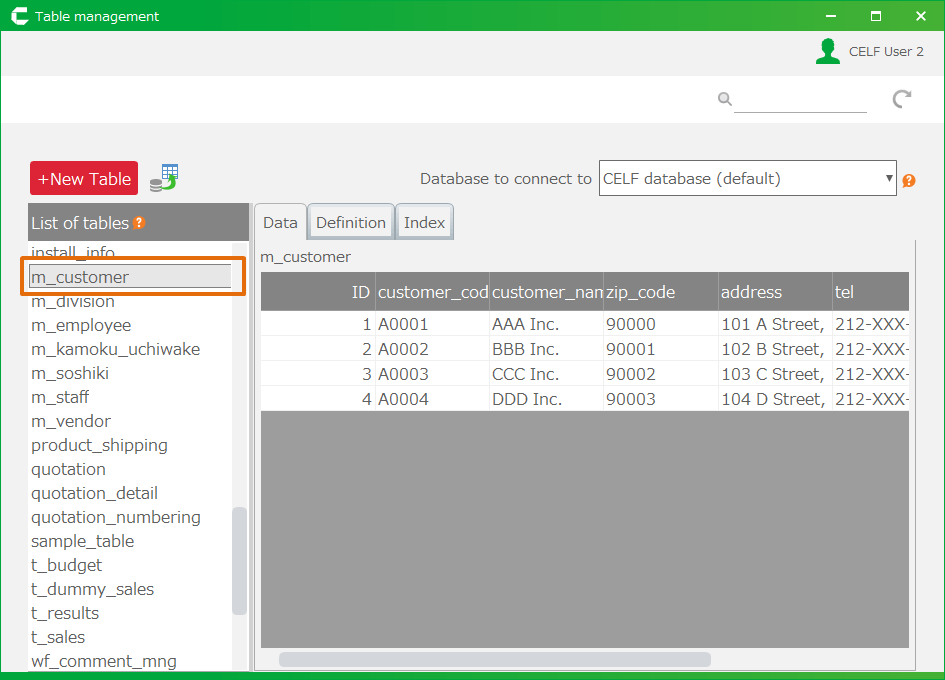The image size is (945, 680).
Task: Open the Database to connect to dropdown
Action: point(747,179)
